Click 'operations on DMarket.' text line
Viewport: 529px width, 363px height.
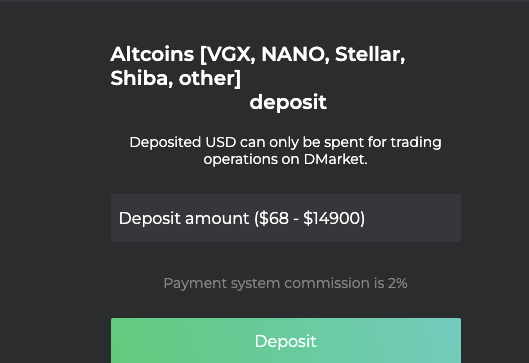coord(285,159)
